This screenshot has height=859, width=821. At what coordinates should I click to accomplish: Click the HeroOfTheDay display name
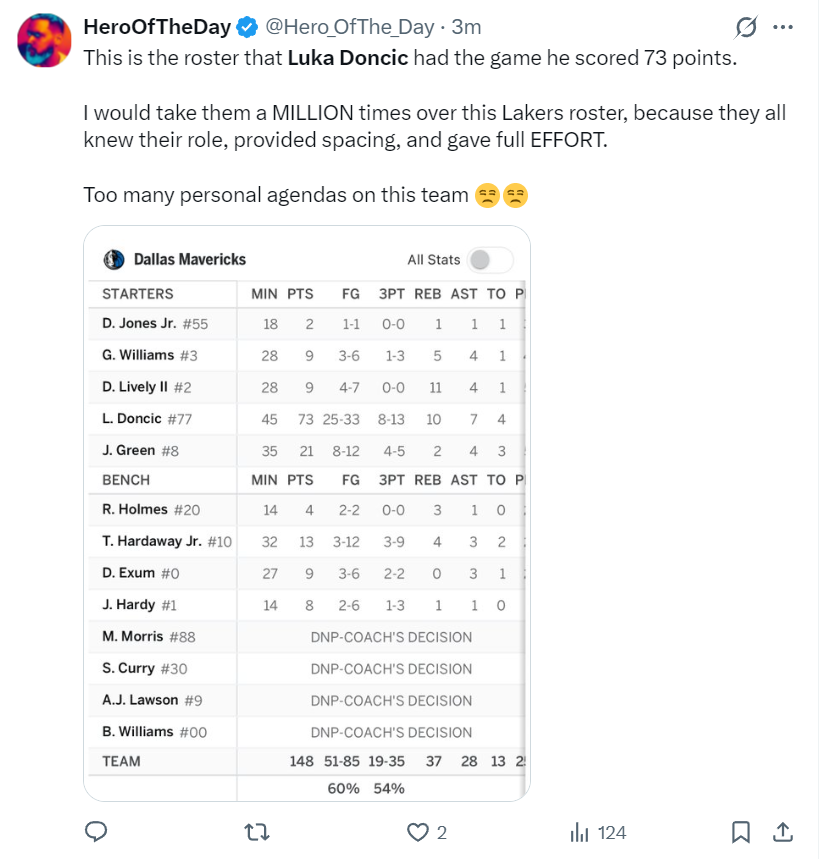pyautogui.click(x=157, y=26)
